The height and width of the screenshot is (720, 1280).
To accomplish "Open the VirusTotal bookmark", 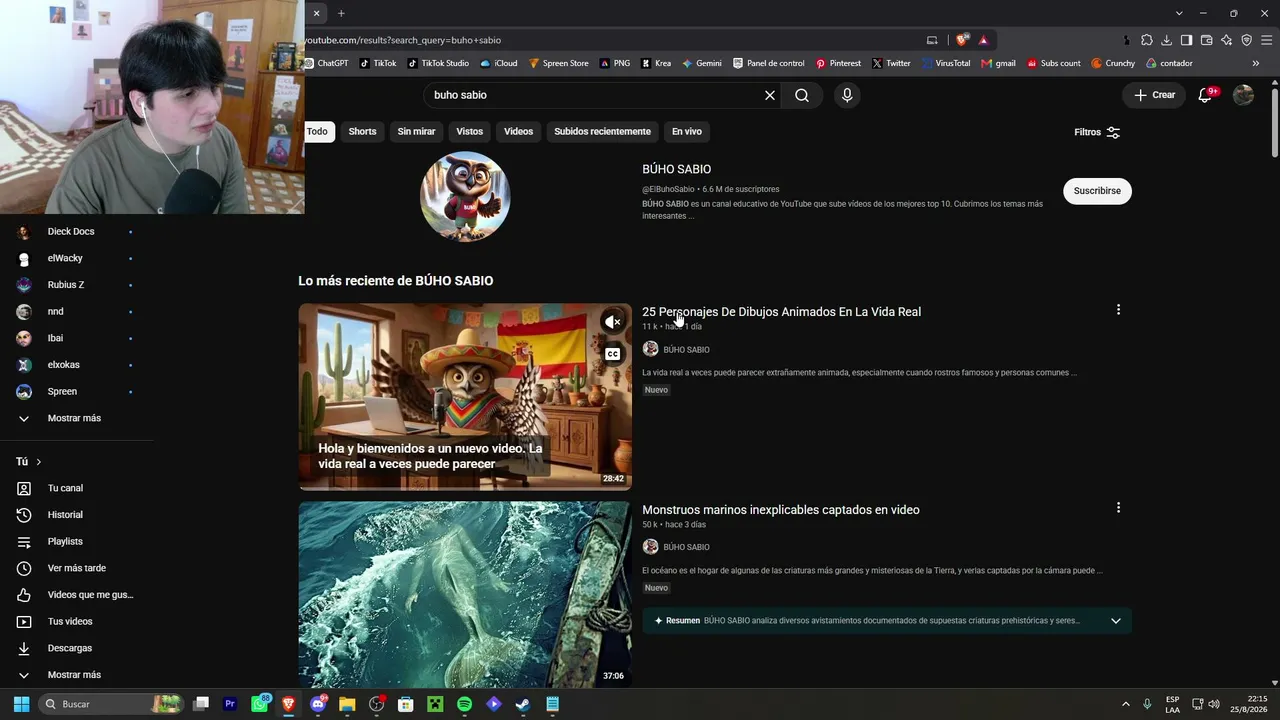I will (945, 63).
